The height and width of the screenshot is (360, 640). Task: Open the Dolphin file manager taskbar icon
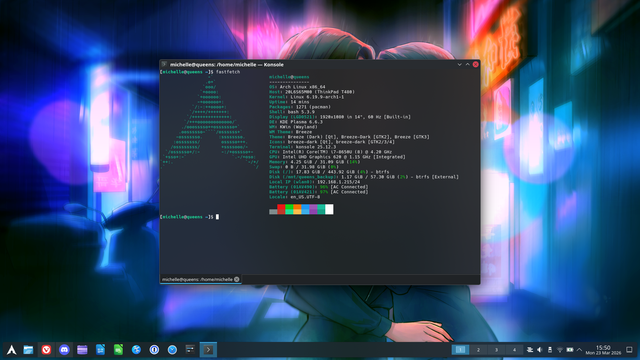coord(28,350)
